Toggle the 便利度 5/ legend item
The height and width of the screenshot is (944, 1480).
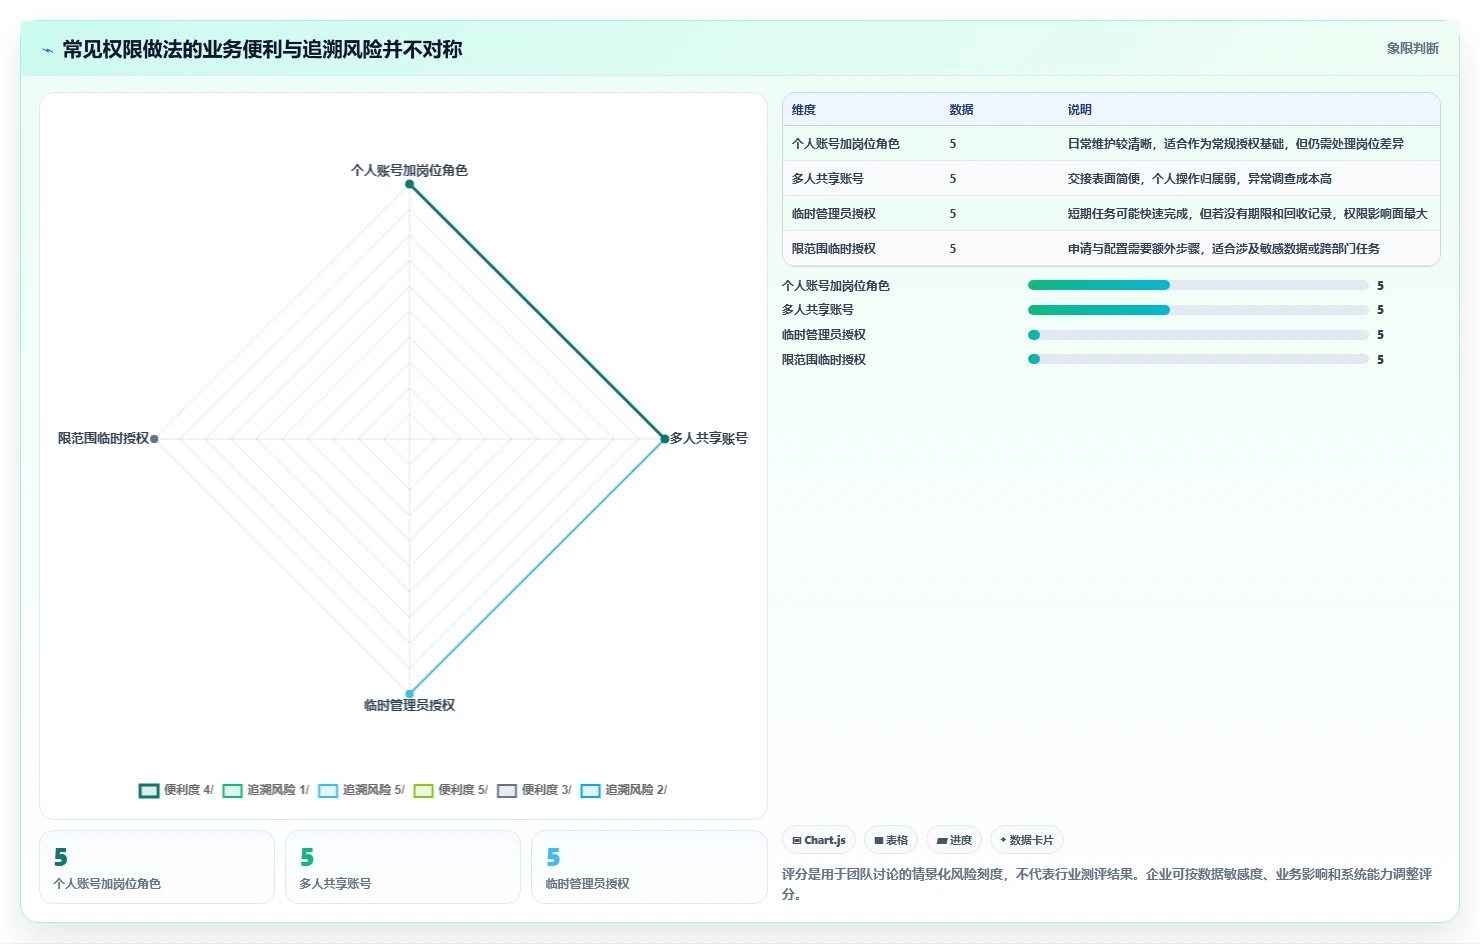coord(451,790)
